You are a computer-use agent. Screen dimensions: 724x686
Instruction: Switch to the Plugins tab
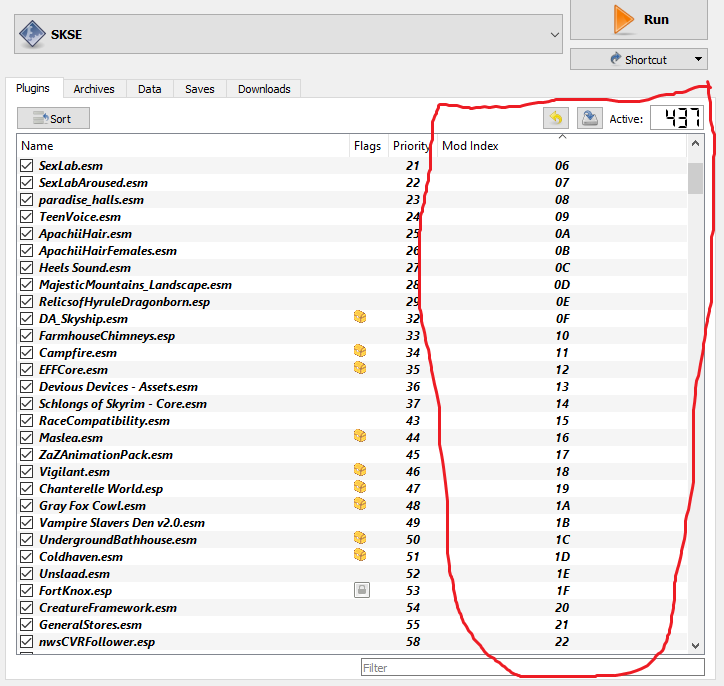pos(33,88)
